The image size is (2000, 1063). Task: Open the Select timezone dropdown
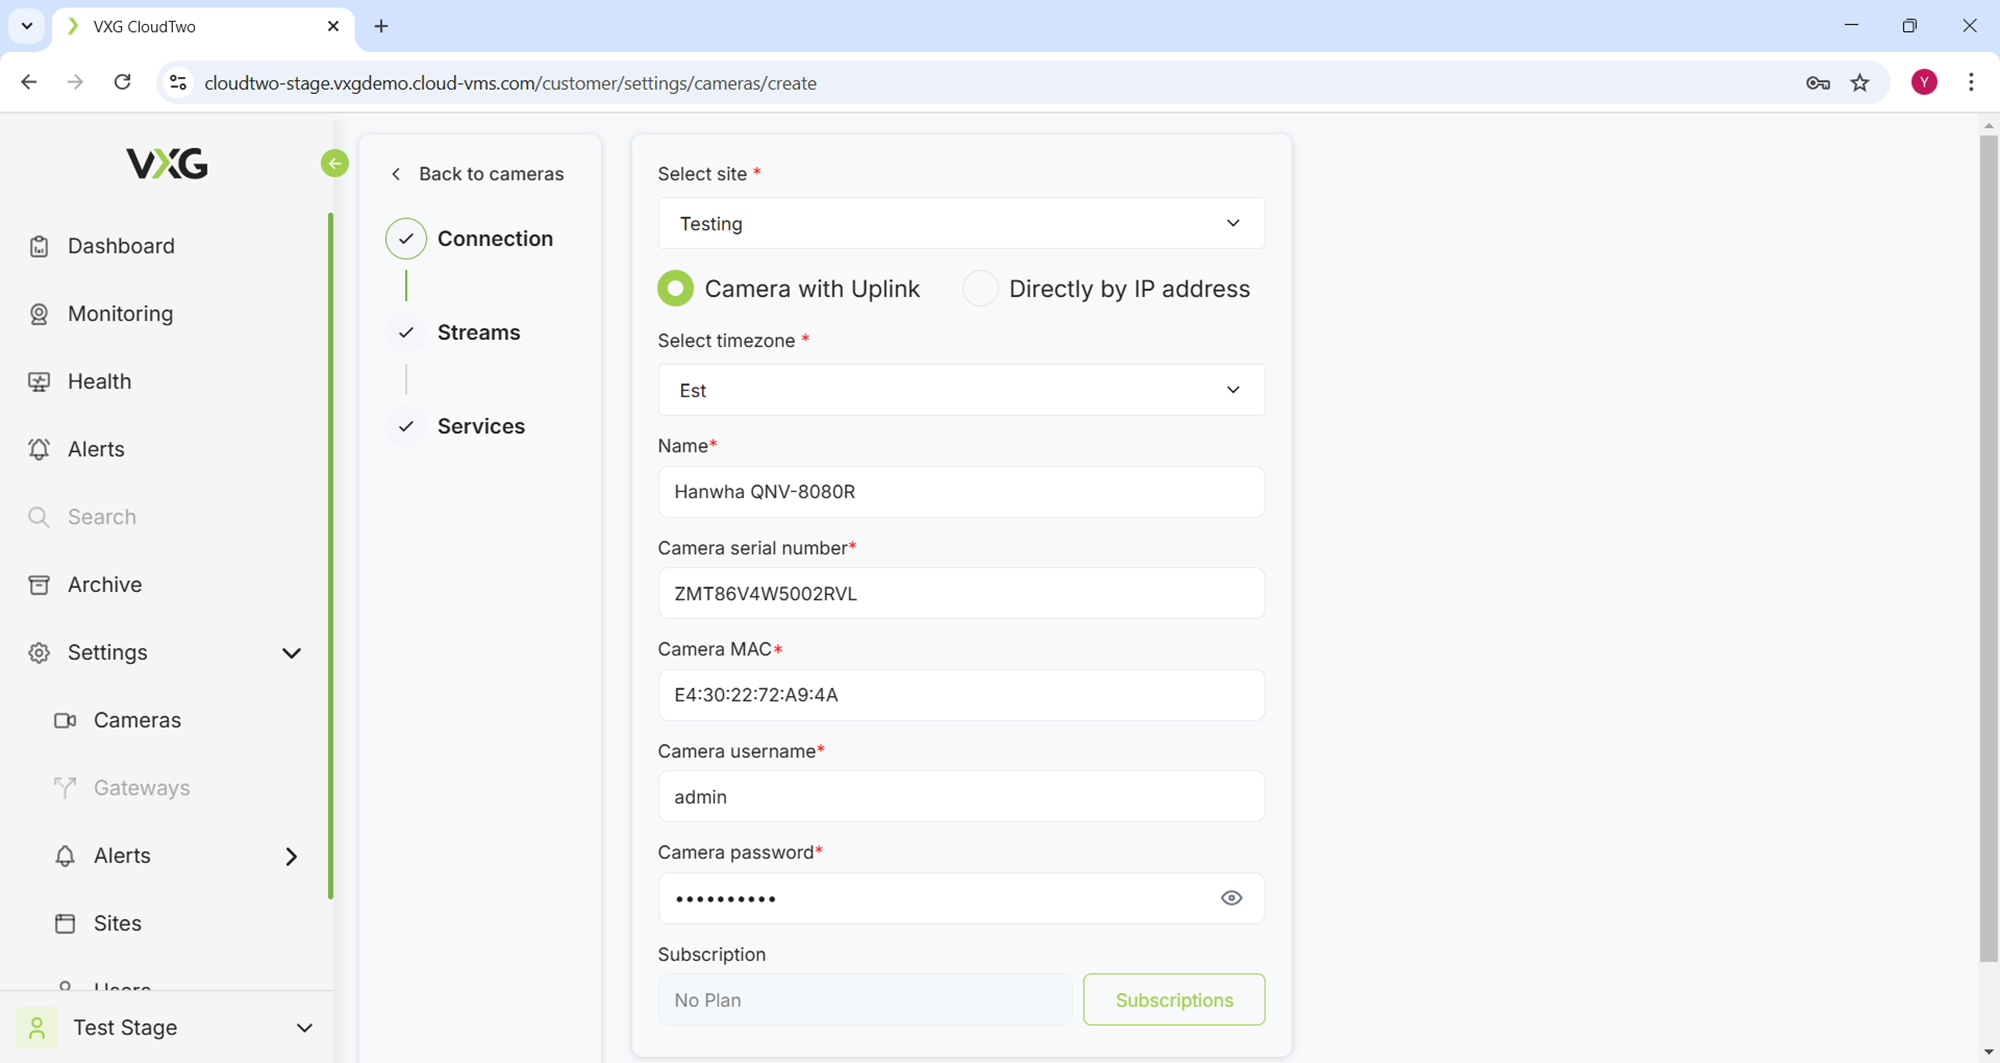(x=960, y=390)
